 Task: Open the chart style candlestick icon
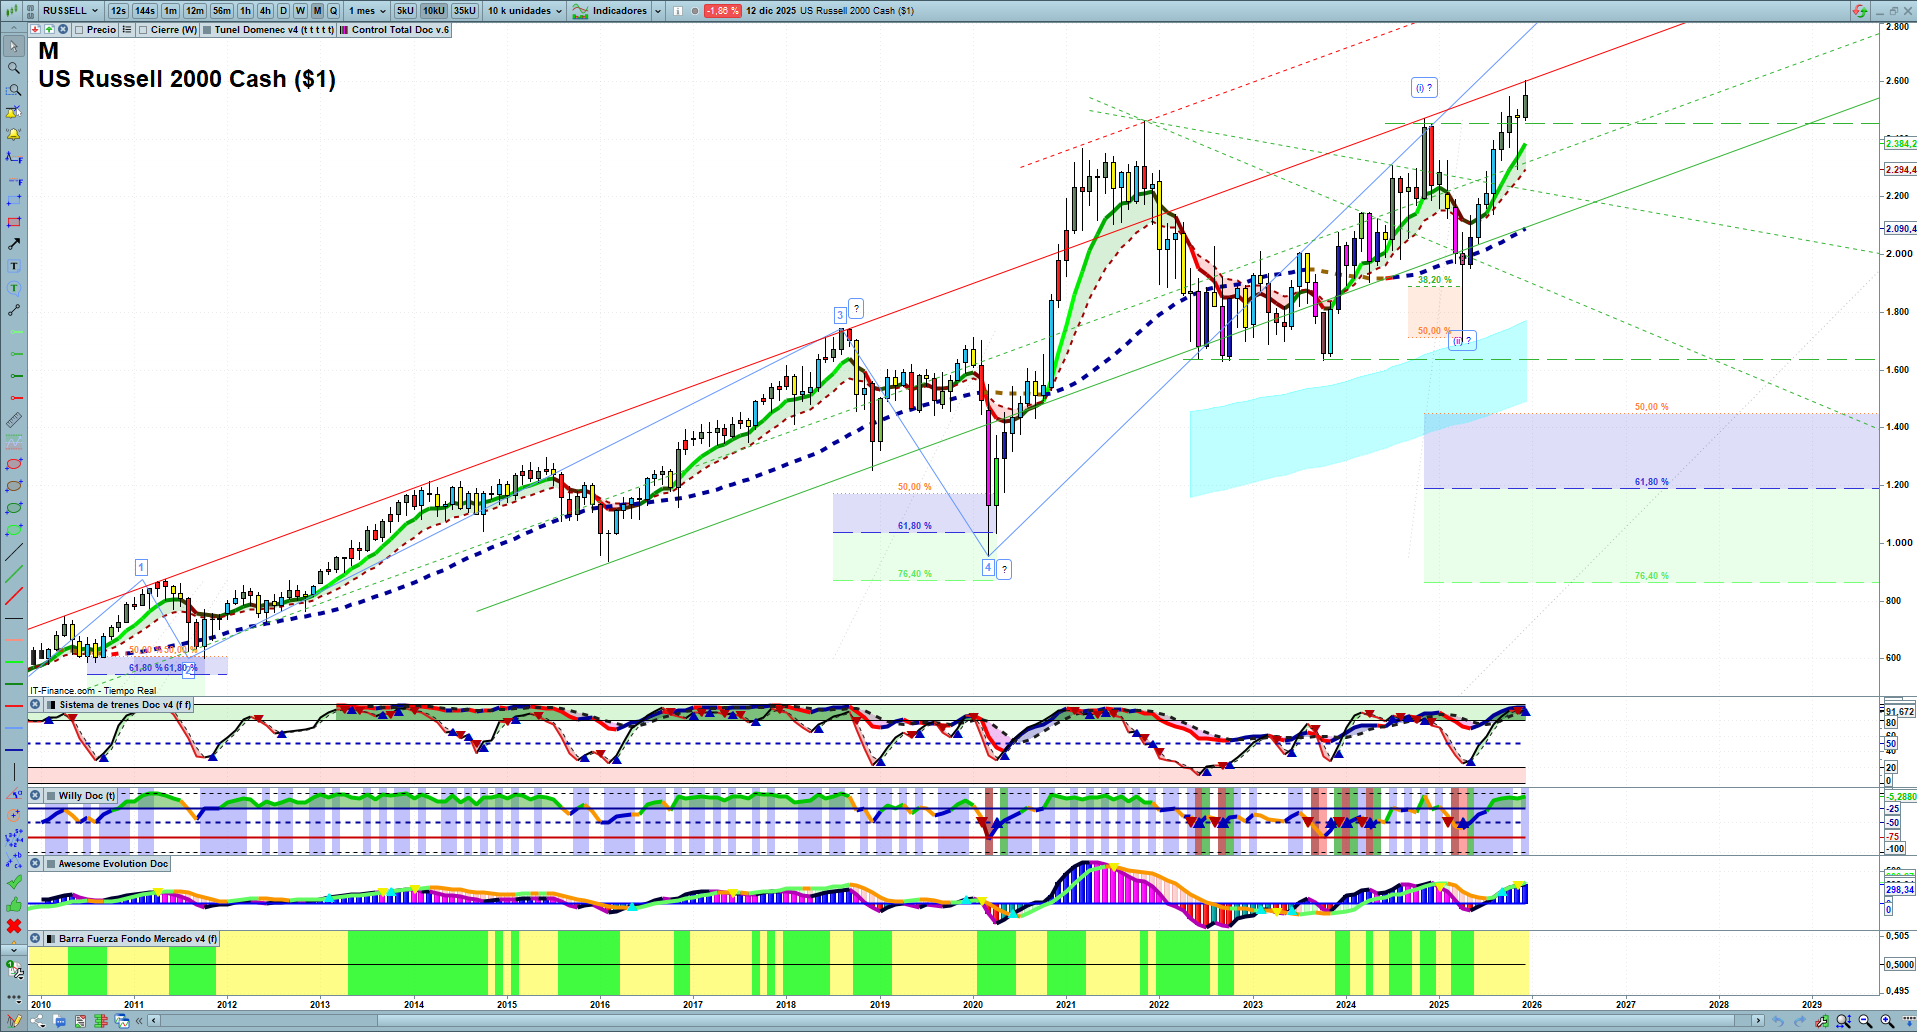[x=12, y=11]
